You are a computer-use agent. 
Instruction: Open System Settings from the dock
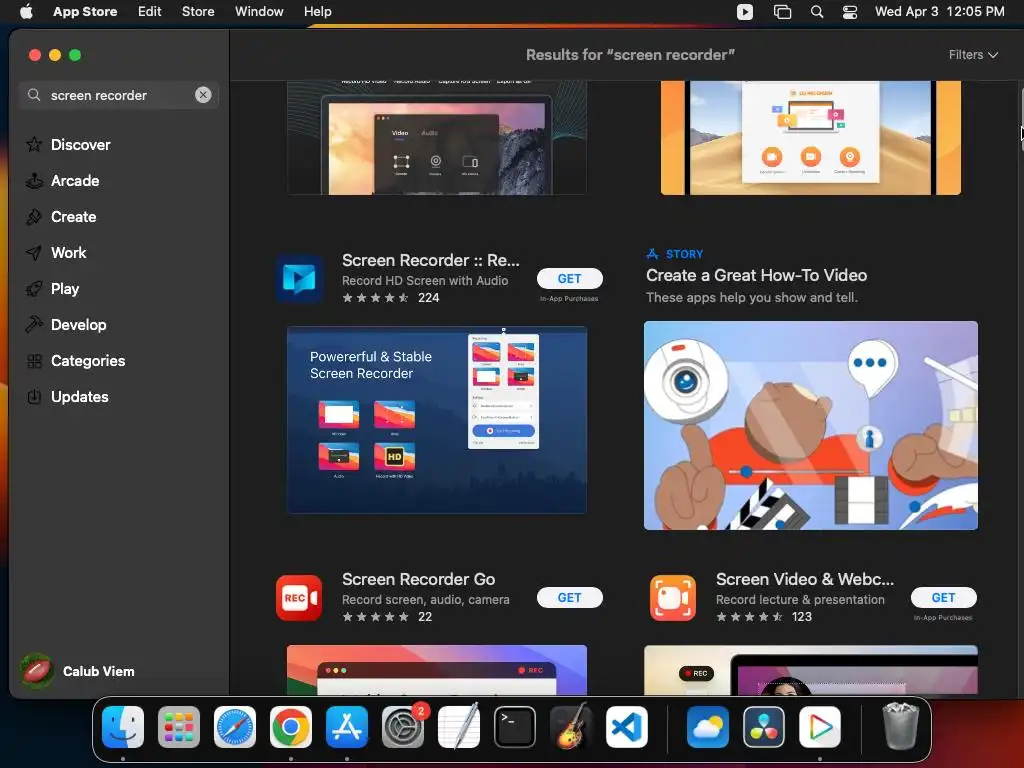403,727
